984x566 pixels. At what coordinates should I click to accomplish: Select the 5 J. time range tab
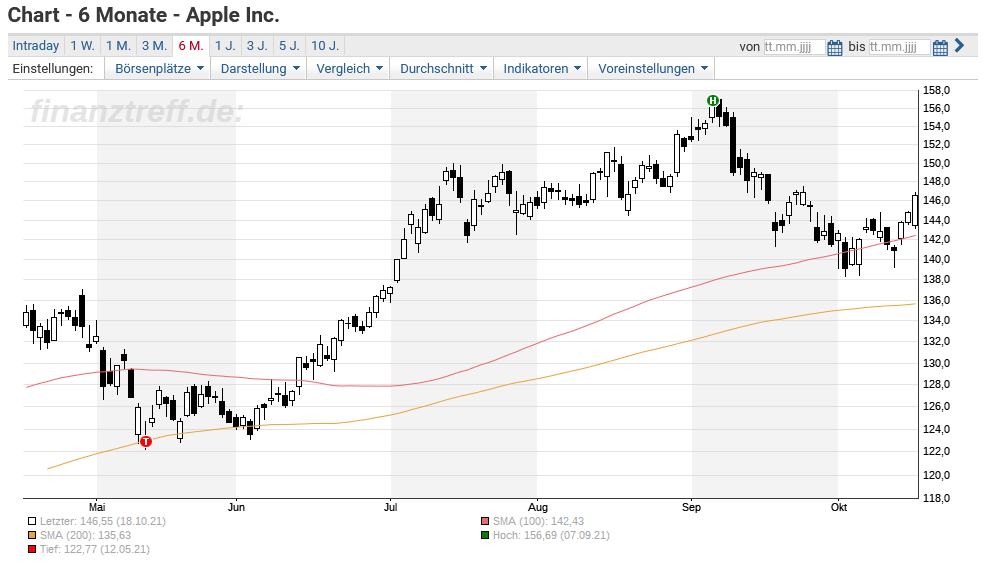tap(289, 46)
